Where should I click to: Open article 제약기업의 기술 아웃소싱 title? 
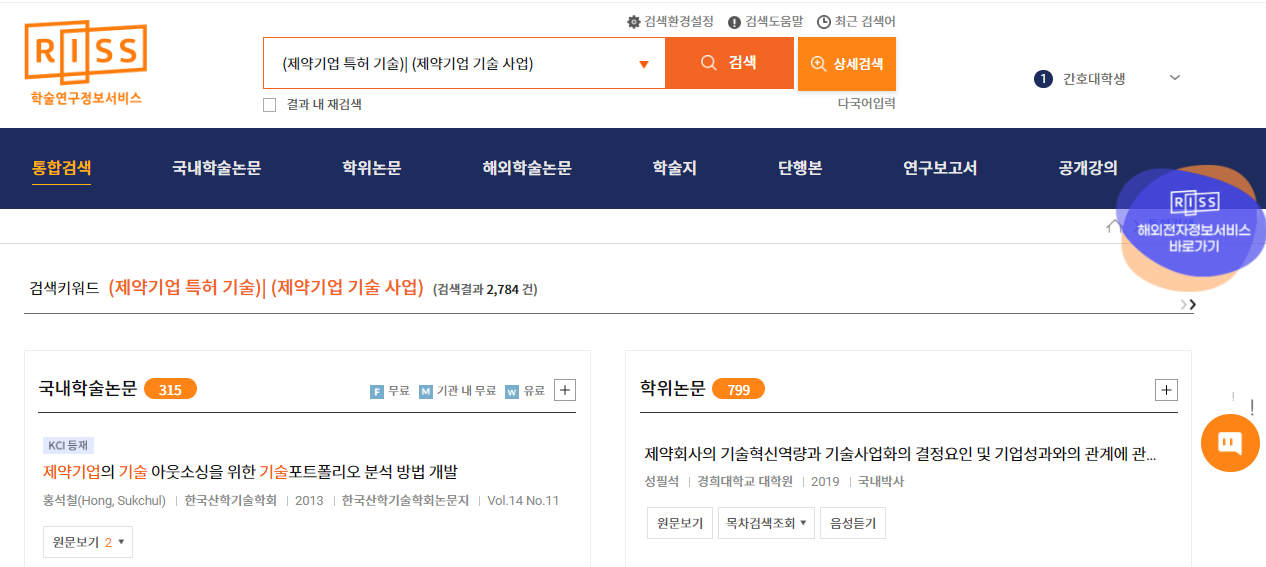click(250, 471)
